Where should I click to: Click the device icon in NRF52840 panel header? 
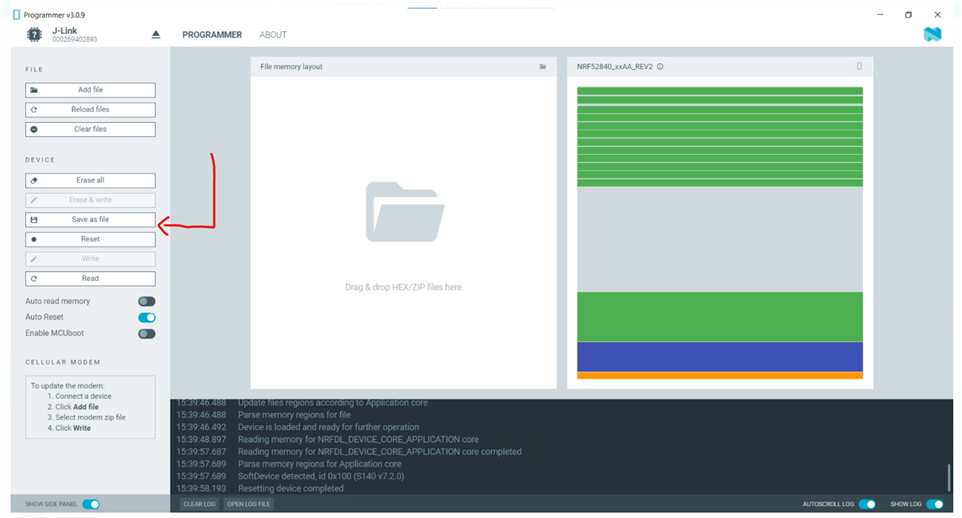pyautogui.click(x=859, y=67)
